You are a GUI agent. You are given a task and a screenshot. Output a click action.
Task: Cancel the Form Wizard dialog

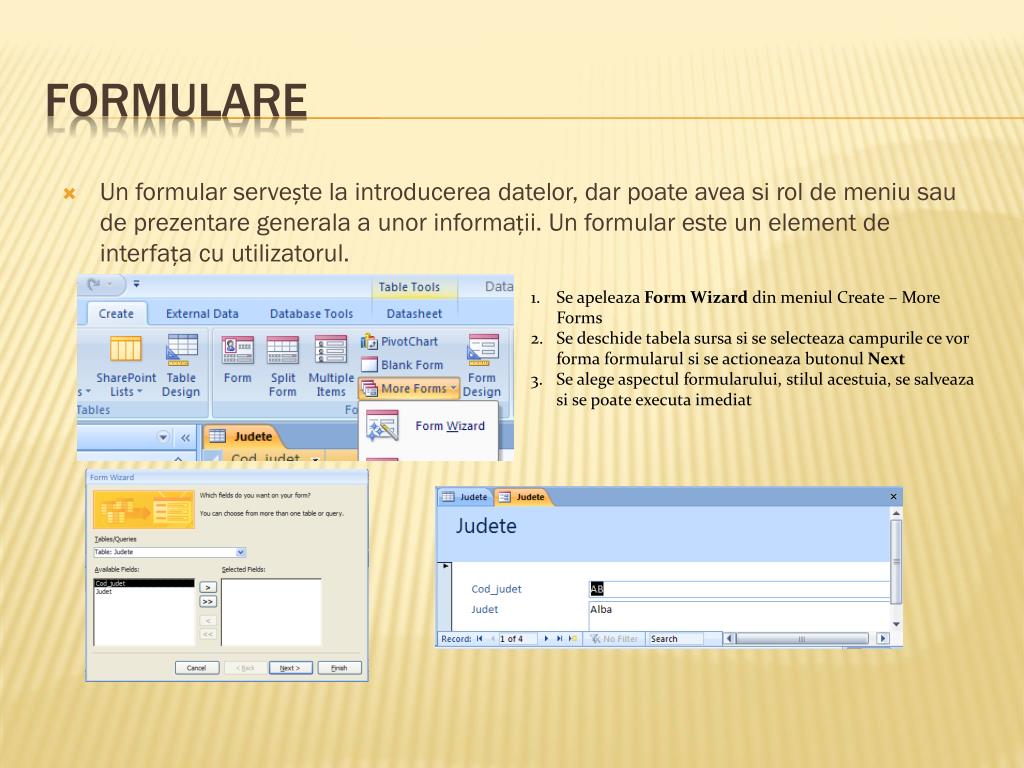click(197, 667)
